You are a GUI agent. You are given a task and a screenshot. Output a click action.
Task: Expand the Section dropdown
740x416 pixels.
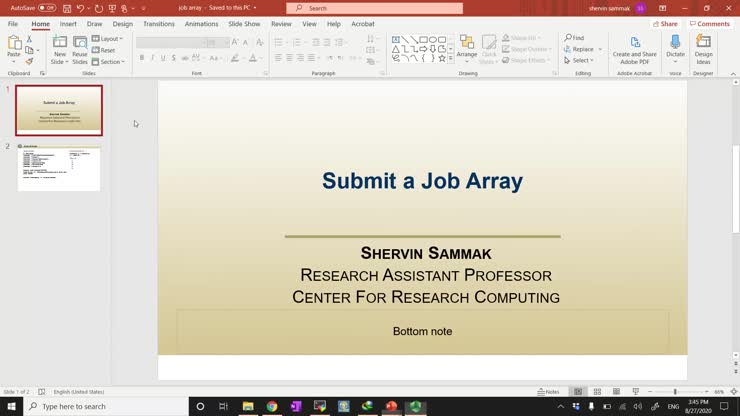[x=109, y=62]
